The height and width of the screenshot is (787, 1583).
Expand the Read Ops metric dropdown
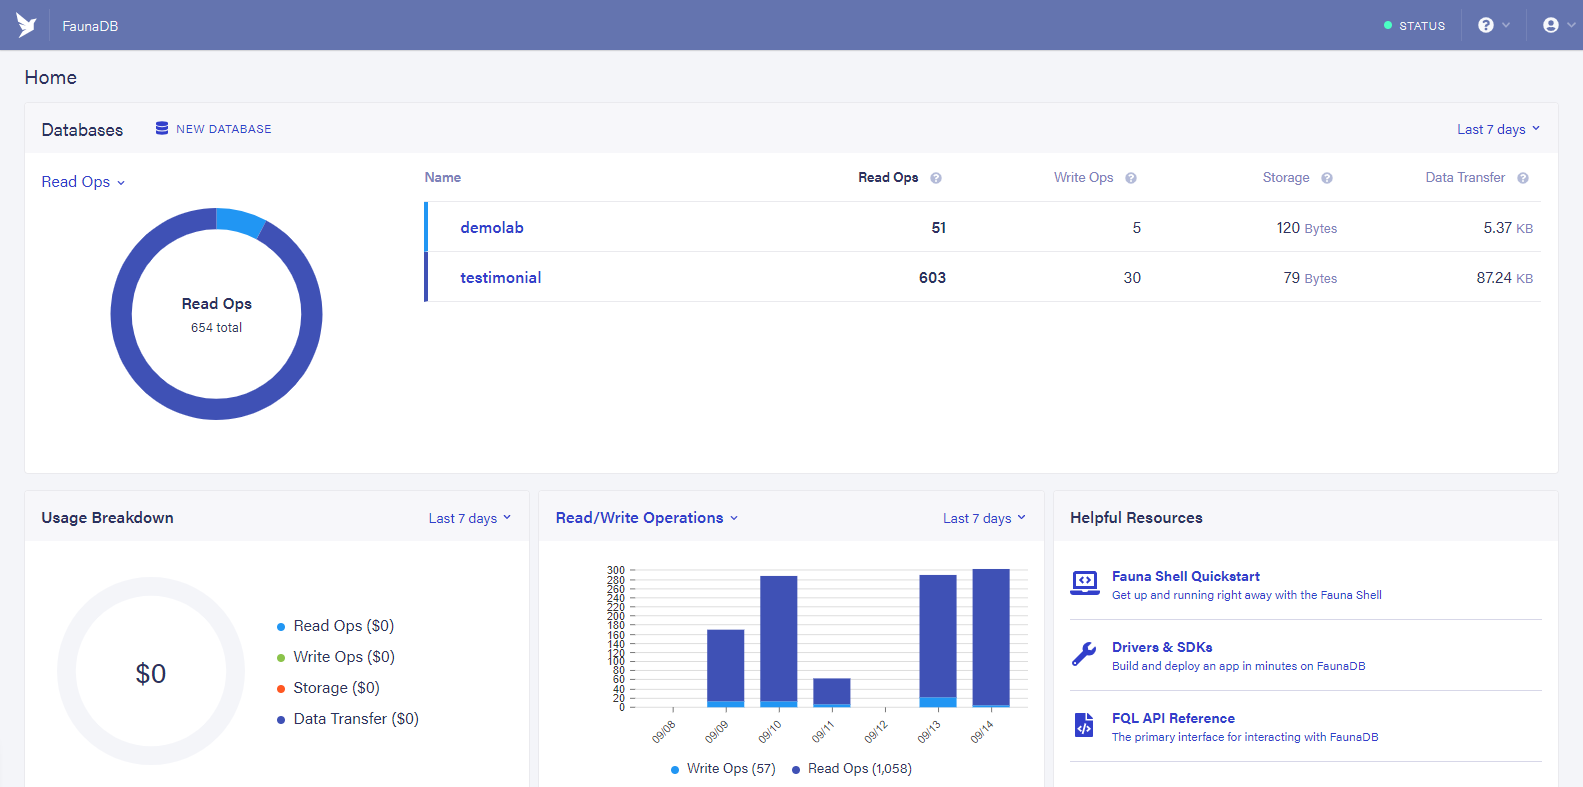[83, 182]
